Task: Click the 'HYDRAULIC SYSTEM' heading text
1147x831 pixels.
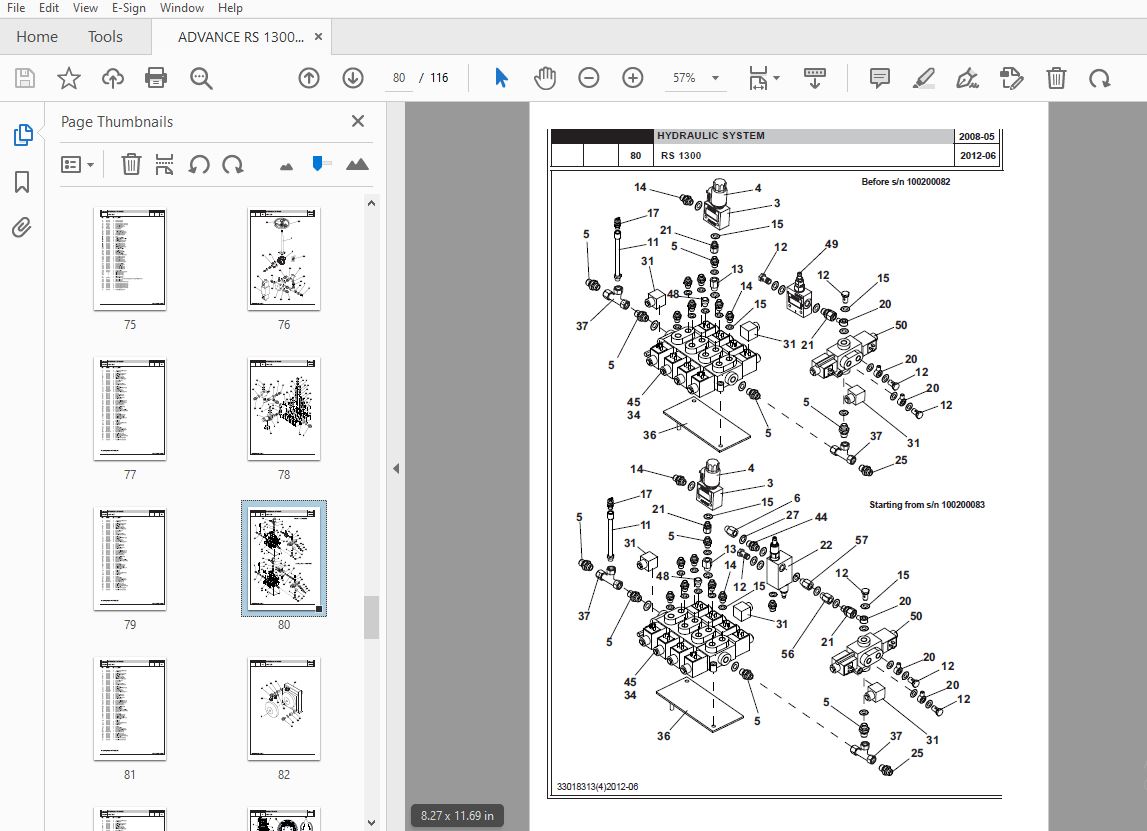Action: [710, 136]
